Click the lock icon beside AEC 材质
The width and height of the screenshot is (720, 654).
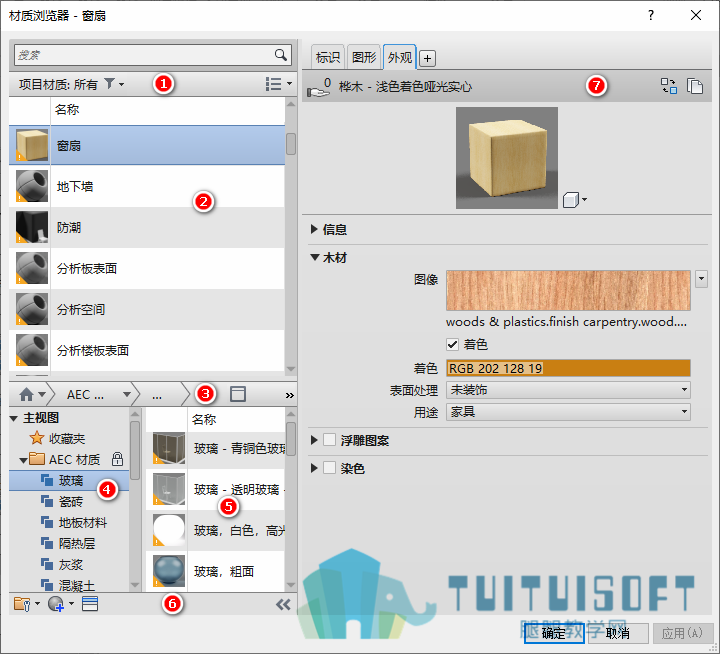[118, 459]
